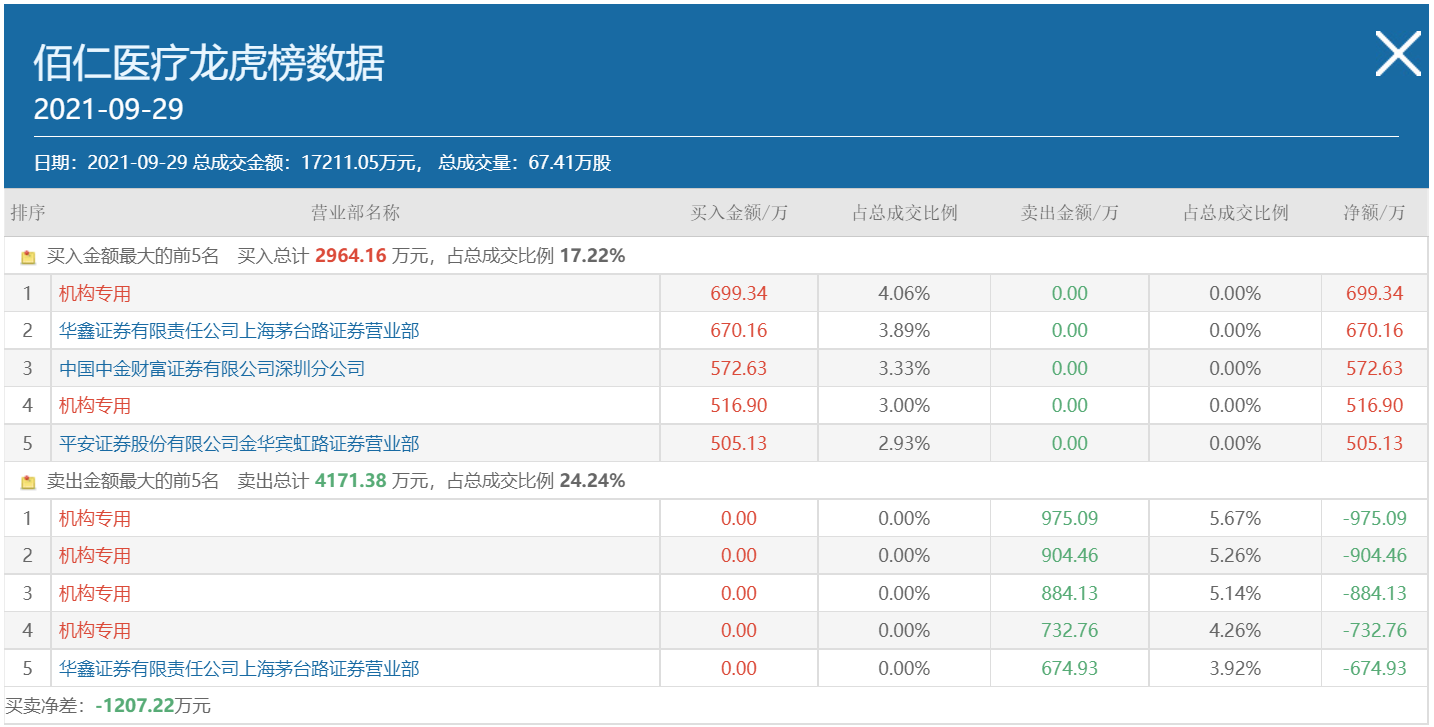This screenshot has height=727, width=1434.
Task: Click the -884.13 net amount cell
Action: pyautogui.click(x=1375, y=594)
